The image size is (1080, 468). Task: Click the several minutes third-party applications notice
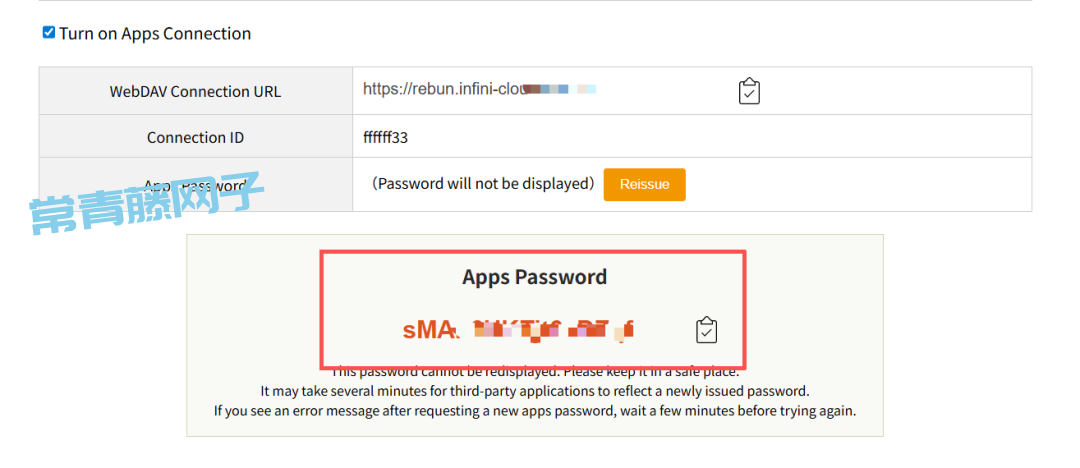pyautogui.click(x=534, y=391)
